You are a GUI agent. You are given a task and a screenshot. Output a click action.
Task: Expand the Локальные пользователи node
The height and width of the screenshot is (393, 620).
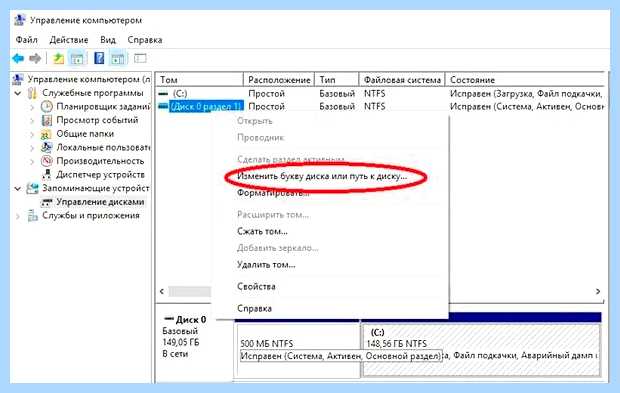(32, 147)
